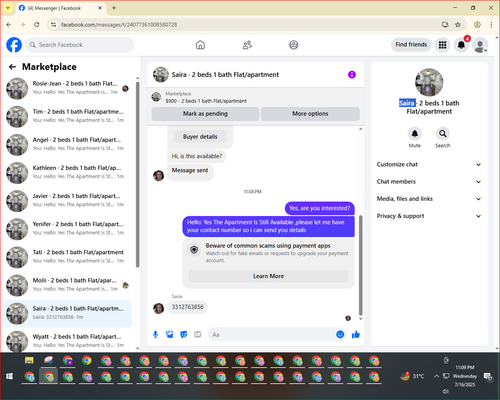Viewport: 500px width, 400px height.
Task: Open a new Chrome tab
Action: click(x=114, y=8)
